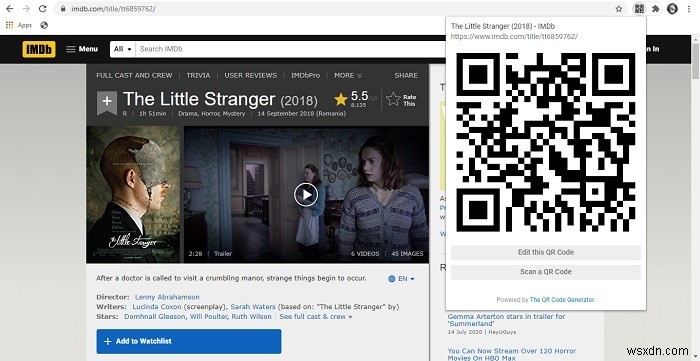Click the Horror genre link
The image size is (700, 361).
tap(210, 114)
